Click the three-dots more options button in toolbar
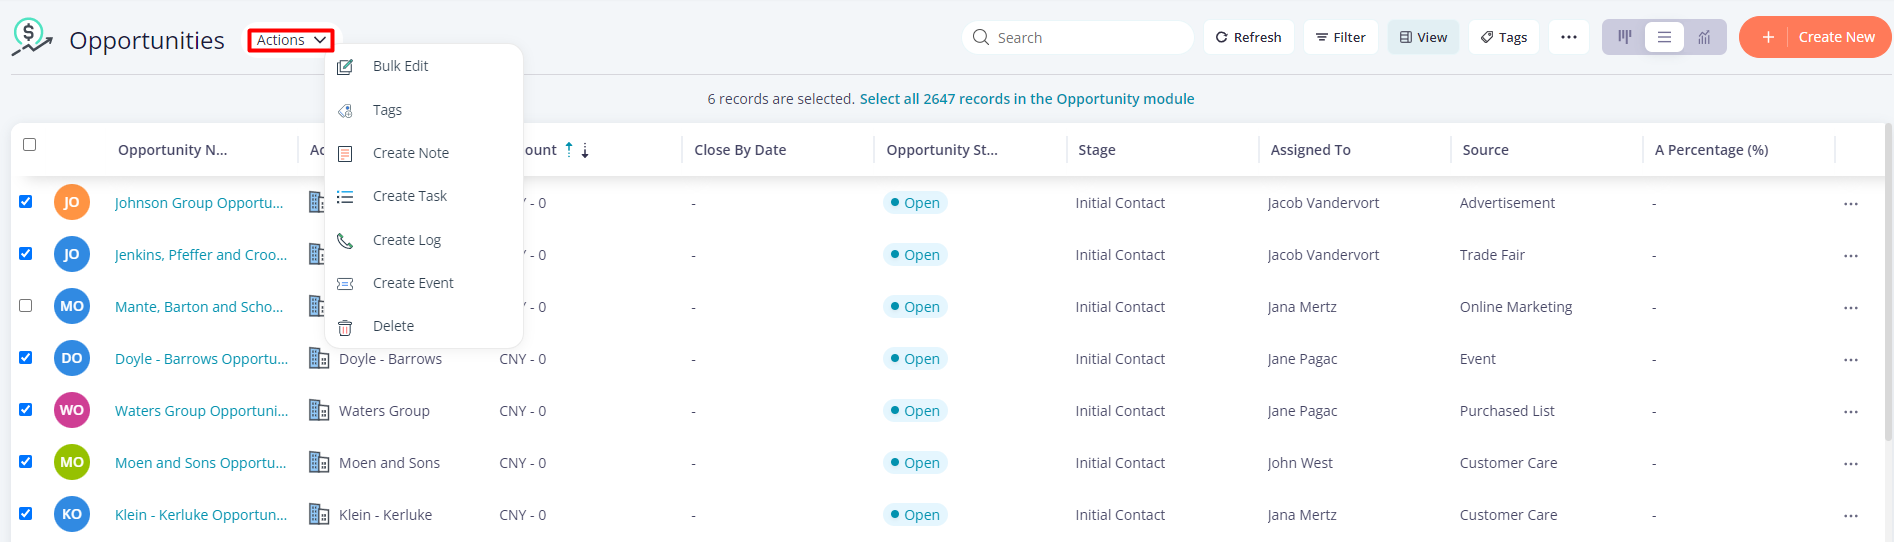This screenshot has width=1894, height=542. [1569, 37]
